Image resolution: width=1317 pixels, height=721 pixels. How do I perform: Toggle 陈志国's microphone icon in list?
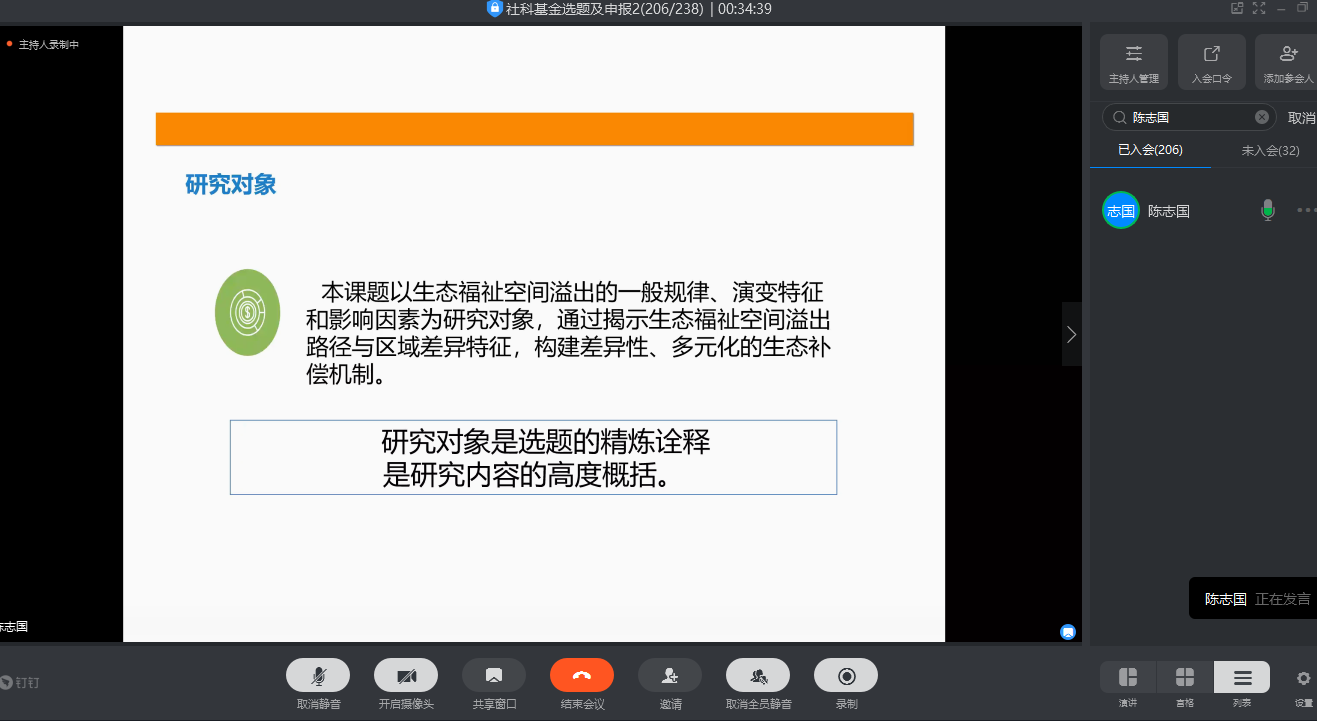(x=1268, y=210)
